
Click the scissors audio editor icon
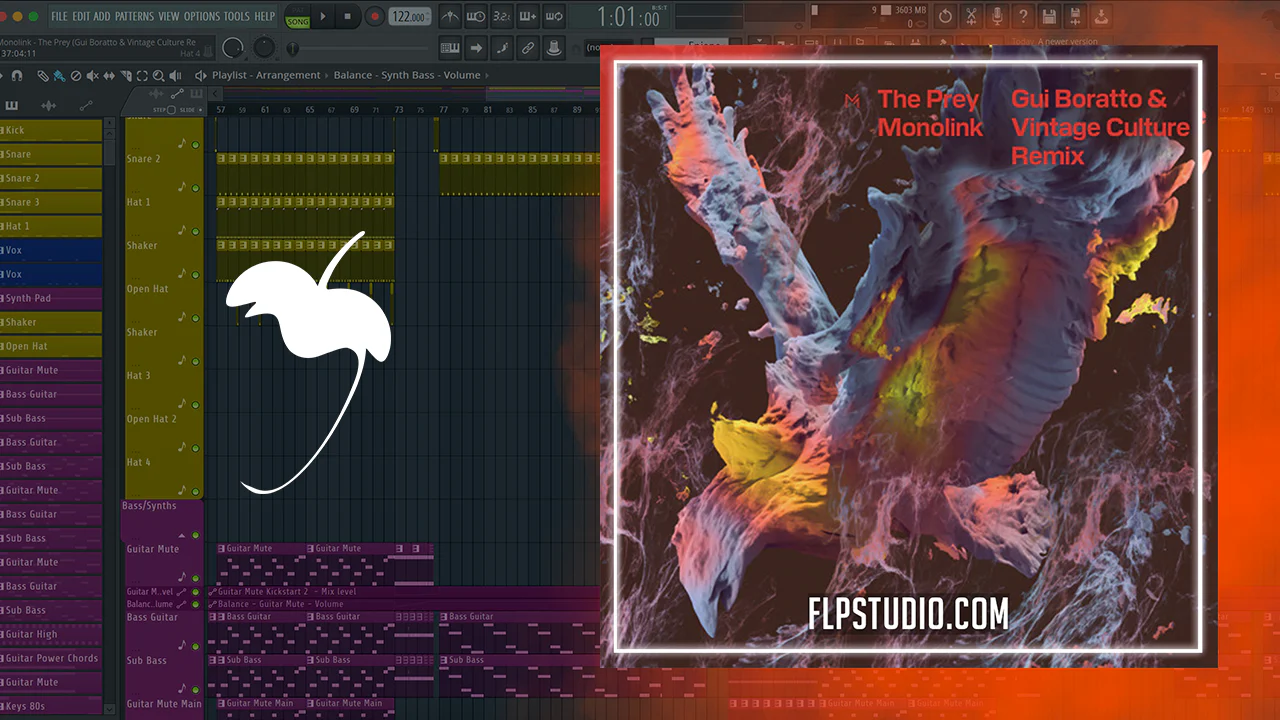point(971,17)
